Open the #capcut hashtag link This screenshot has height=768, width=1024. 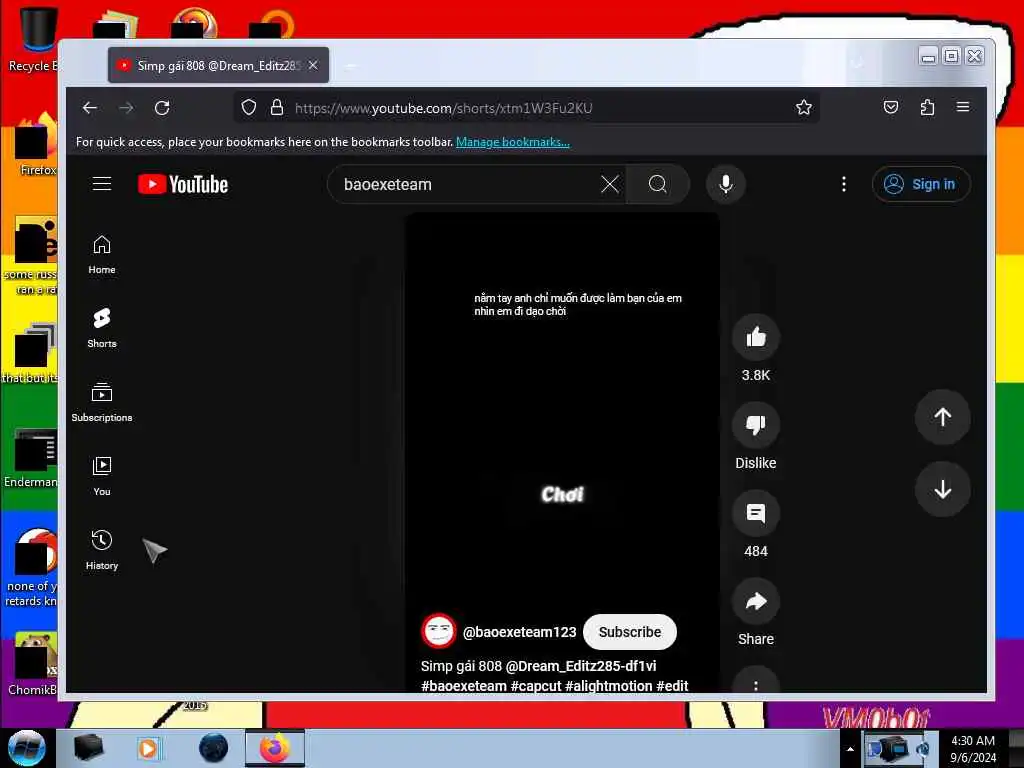pos(536,686)
